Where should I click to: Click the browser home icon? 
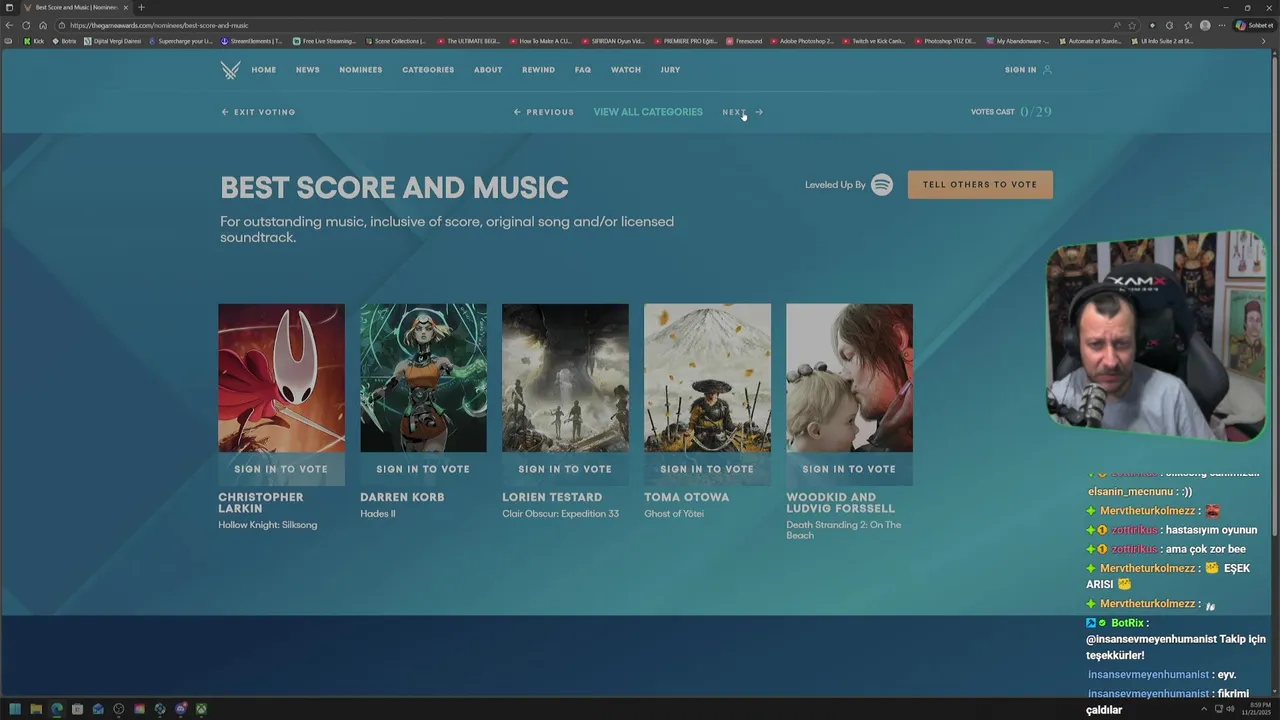[x=43, y=25]
